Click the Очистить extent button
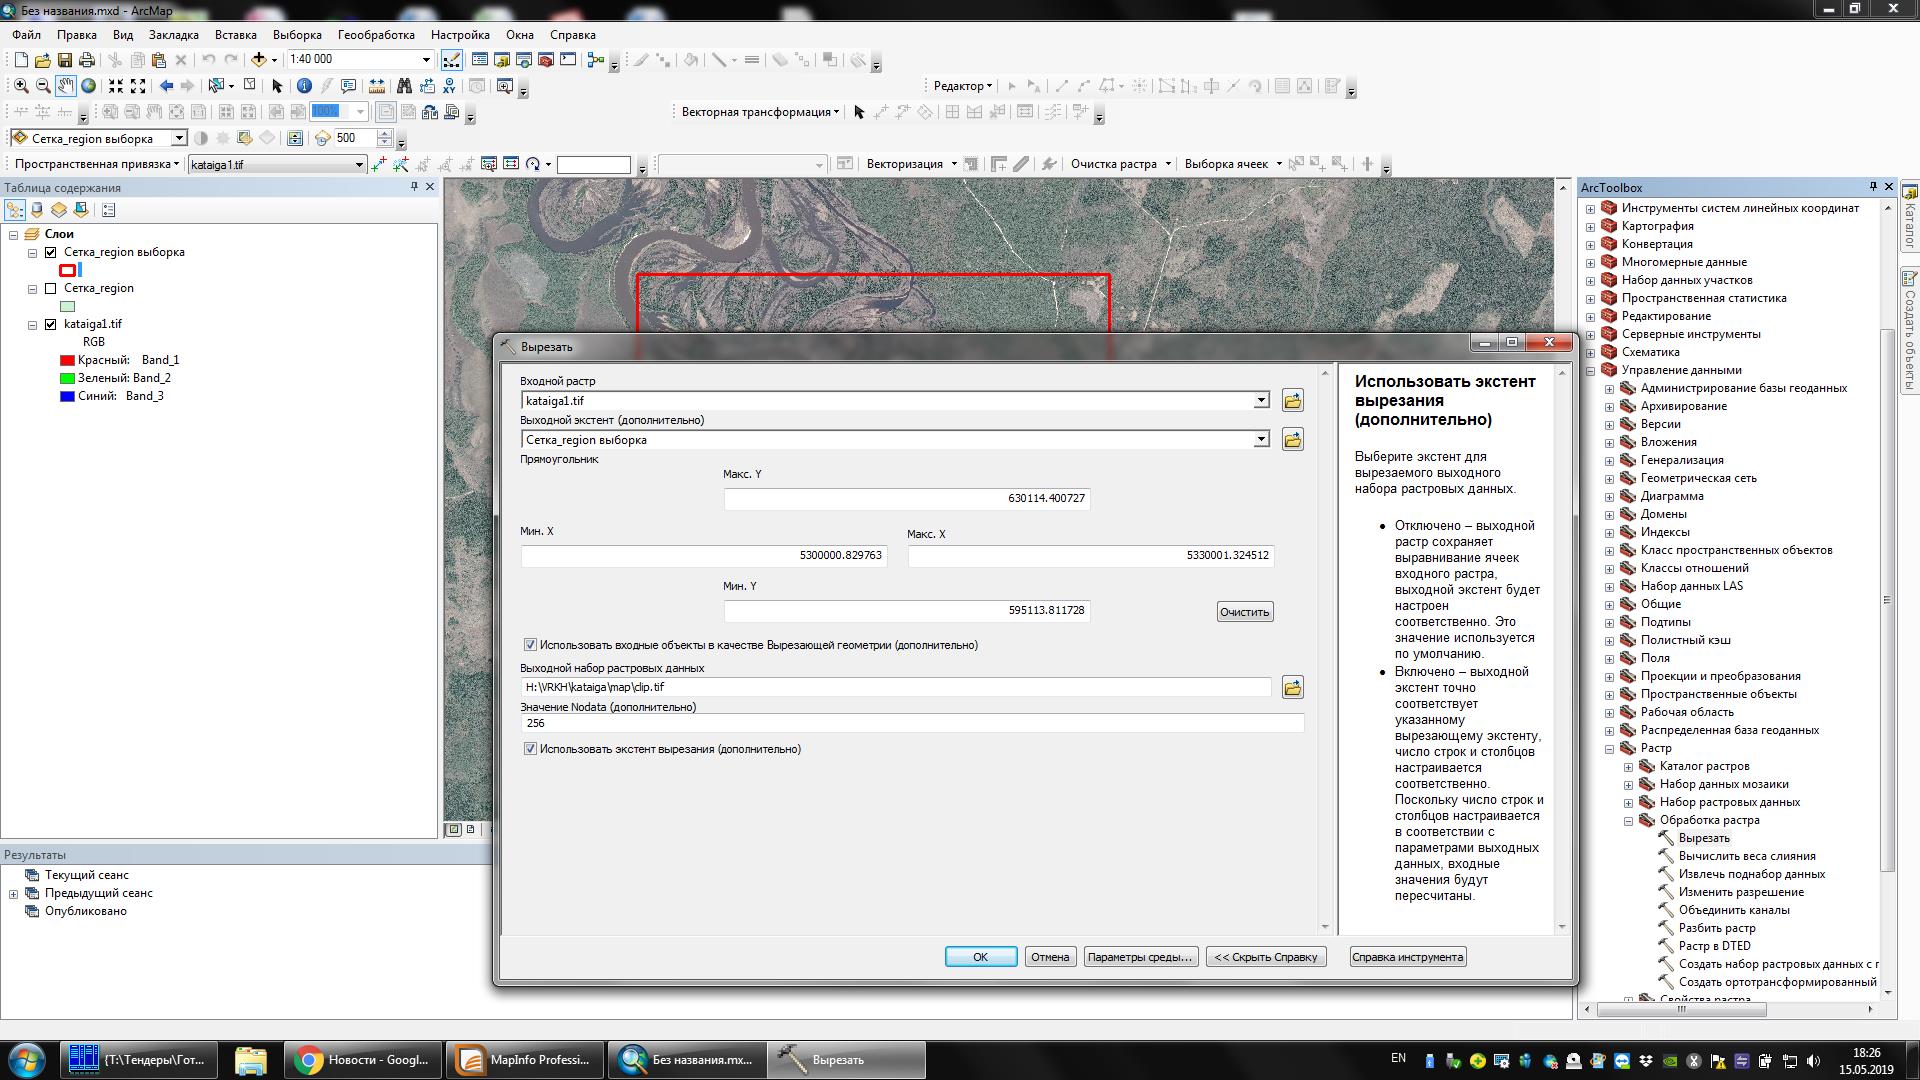Viewport: 1920px width, 1080px height. [1244, 612]
